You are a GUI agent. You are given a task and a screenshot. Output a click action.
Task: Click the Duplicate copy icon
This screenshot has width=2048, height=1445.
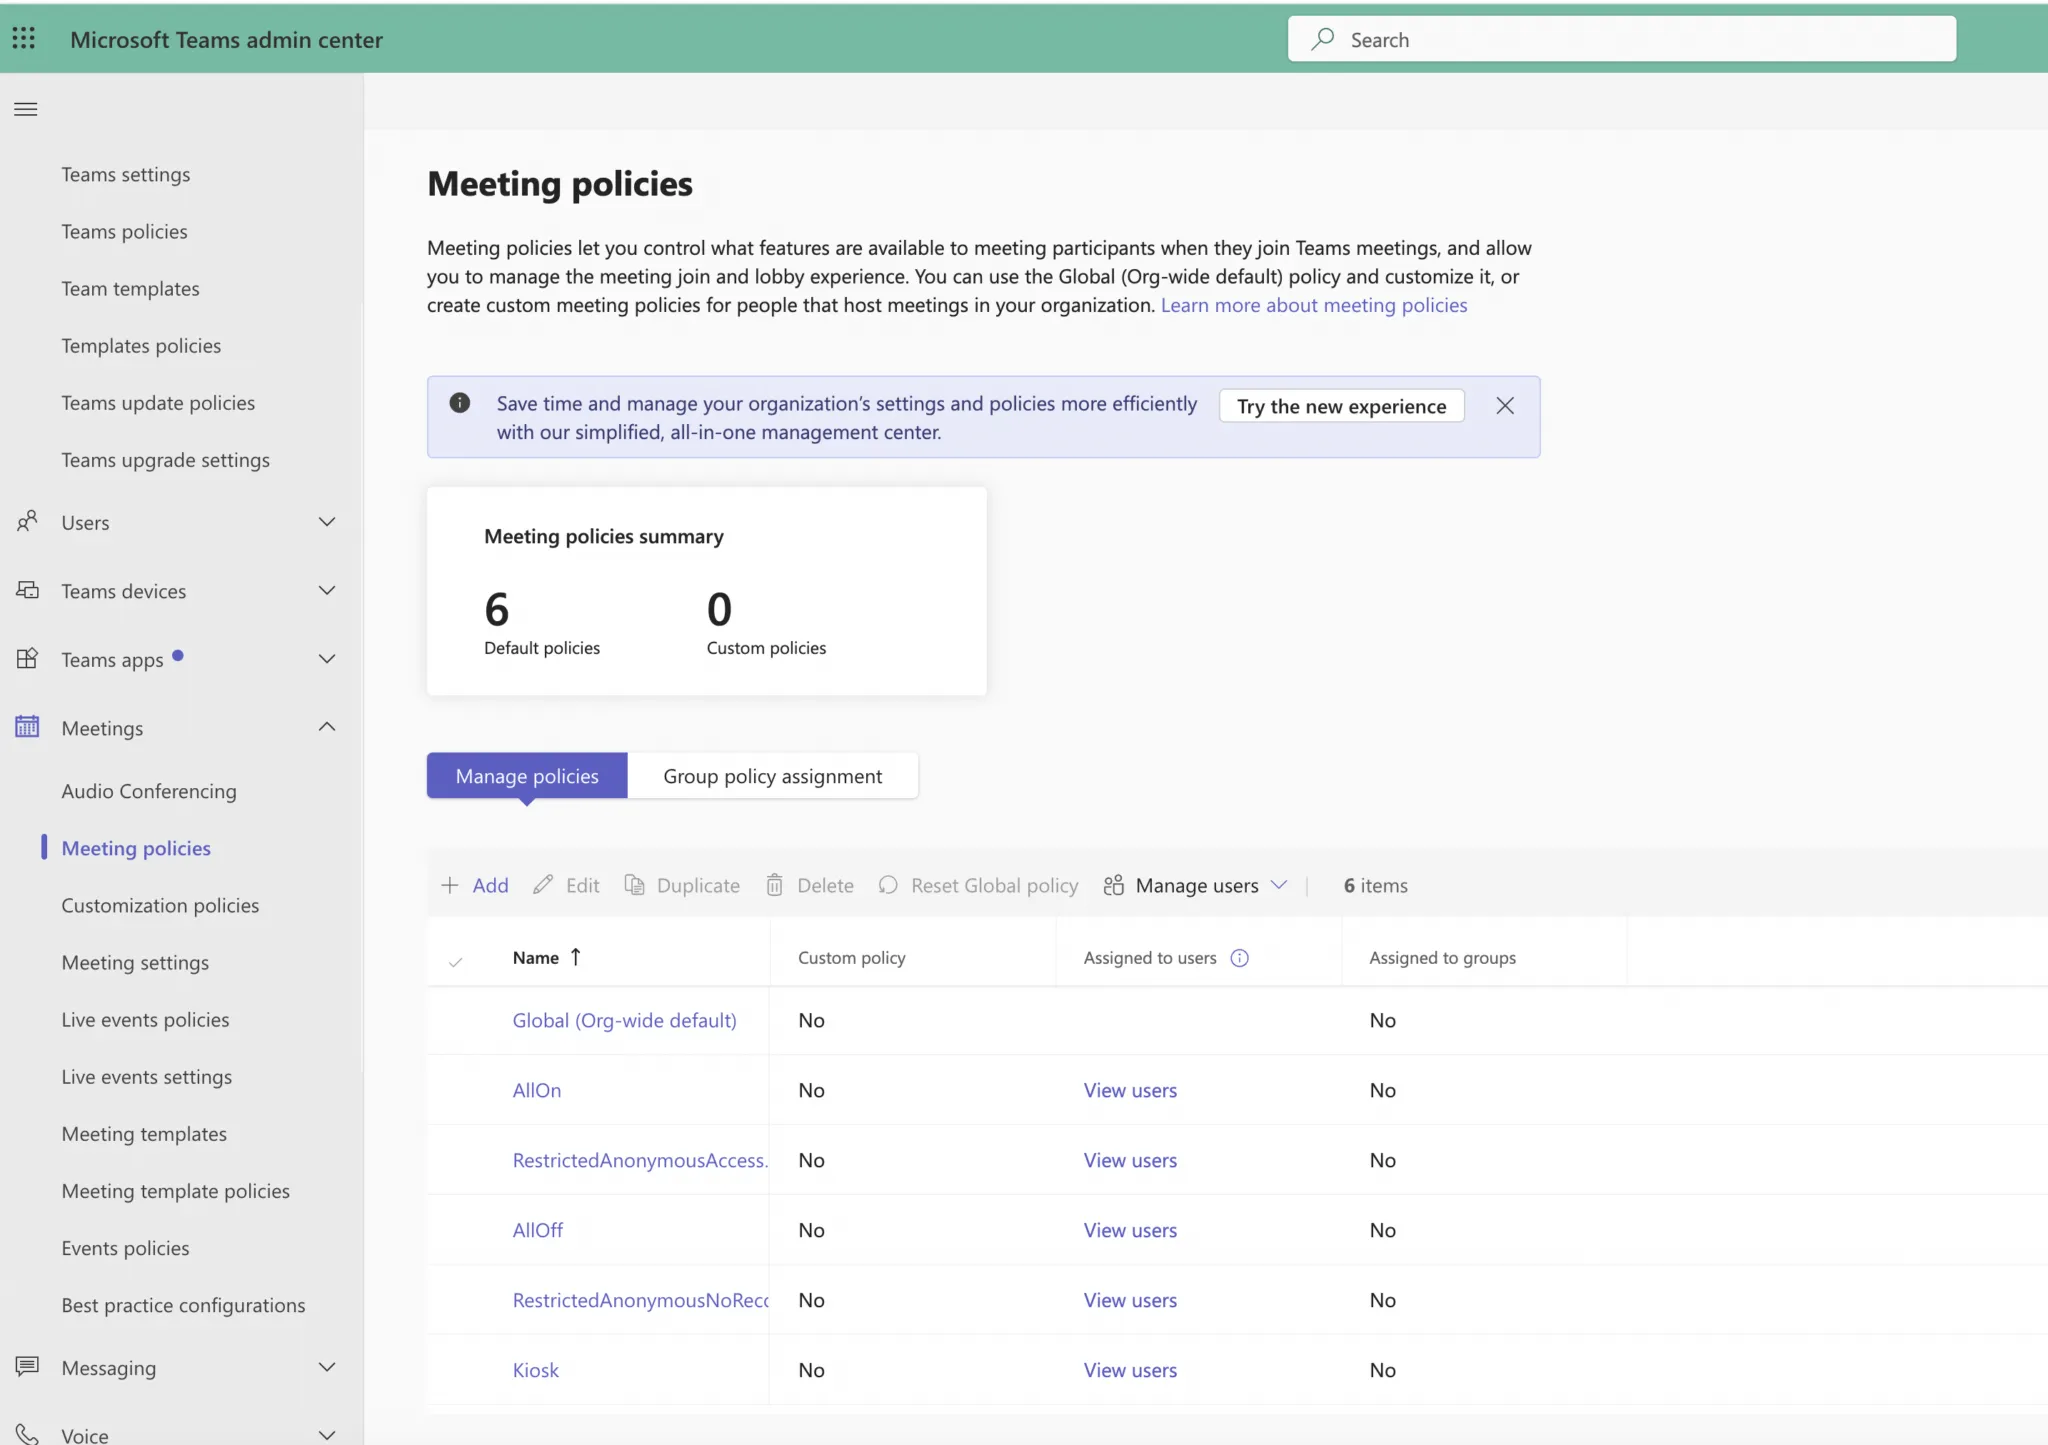(634, 885)
